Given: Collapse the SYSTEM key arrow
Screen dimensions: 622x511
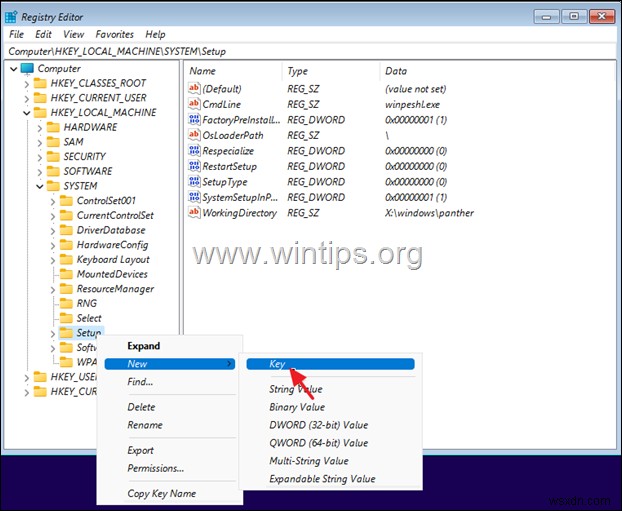Looking at the screenshot, I should tap(40, 186).
